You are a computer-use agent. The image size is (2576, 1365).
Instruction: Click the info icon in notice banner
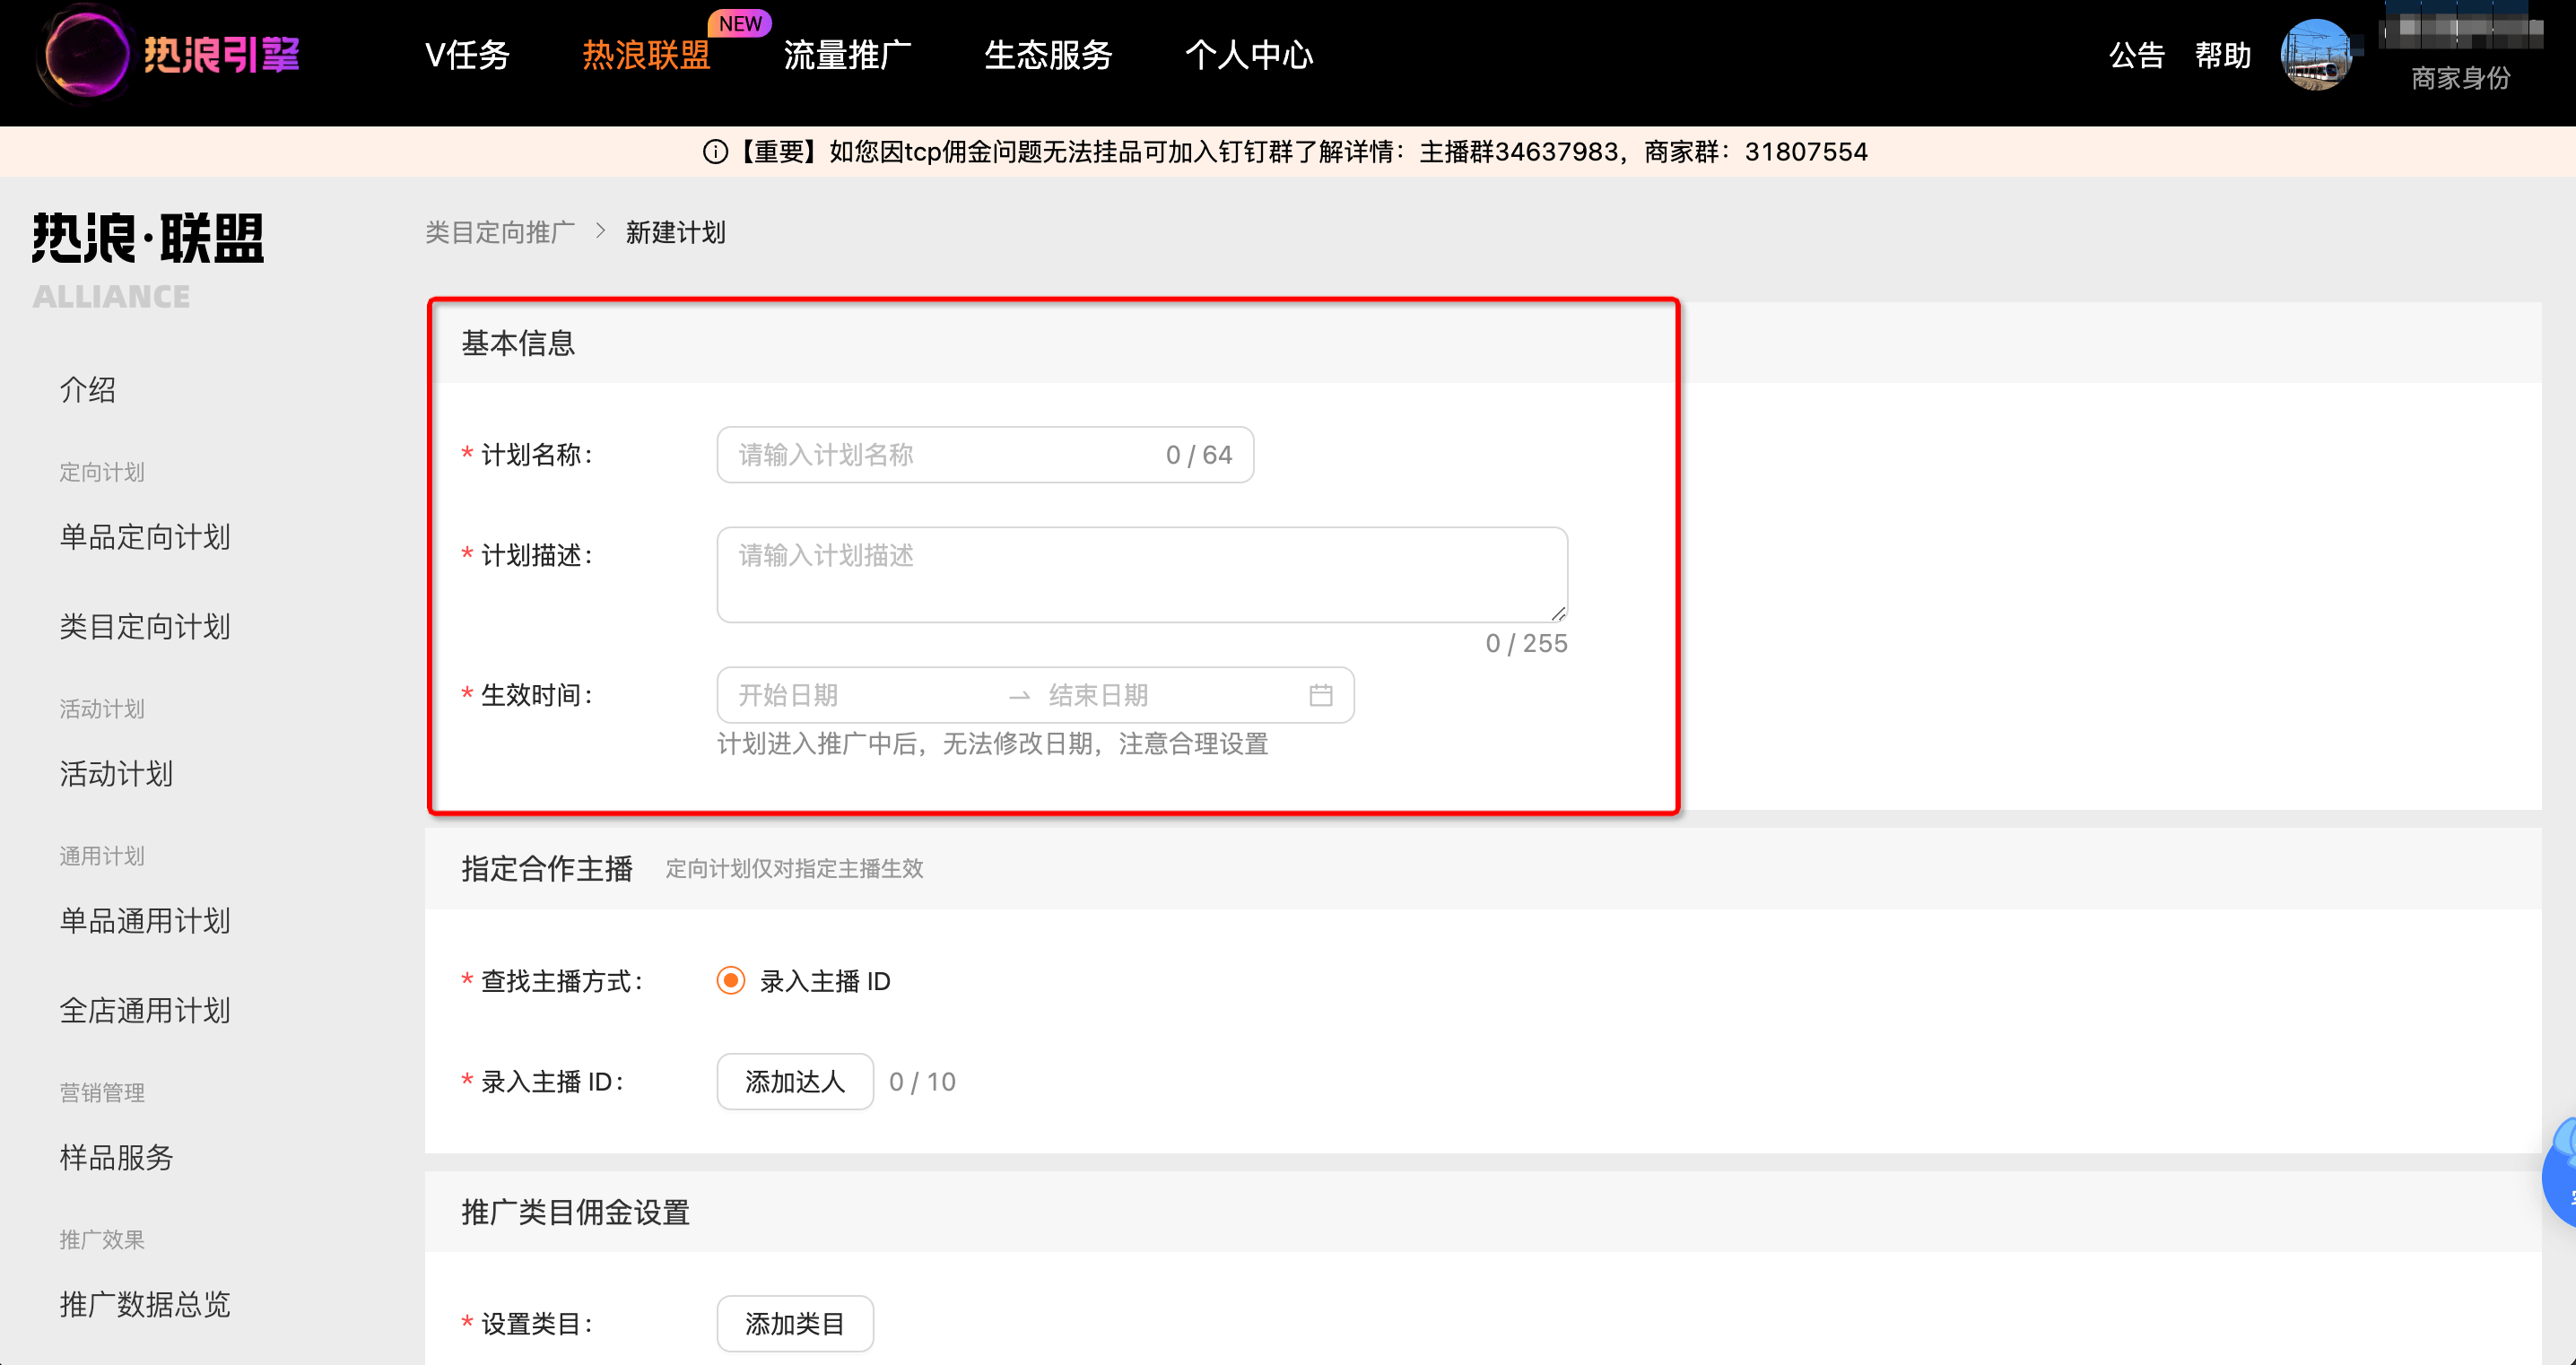coord(715,152)
